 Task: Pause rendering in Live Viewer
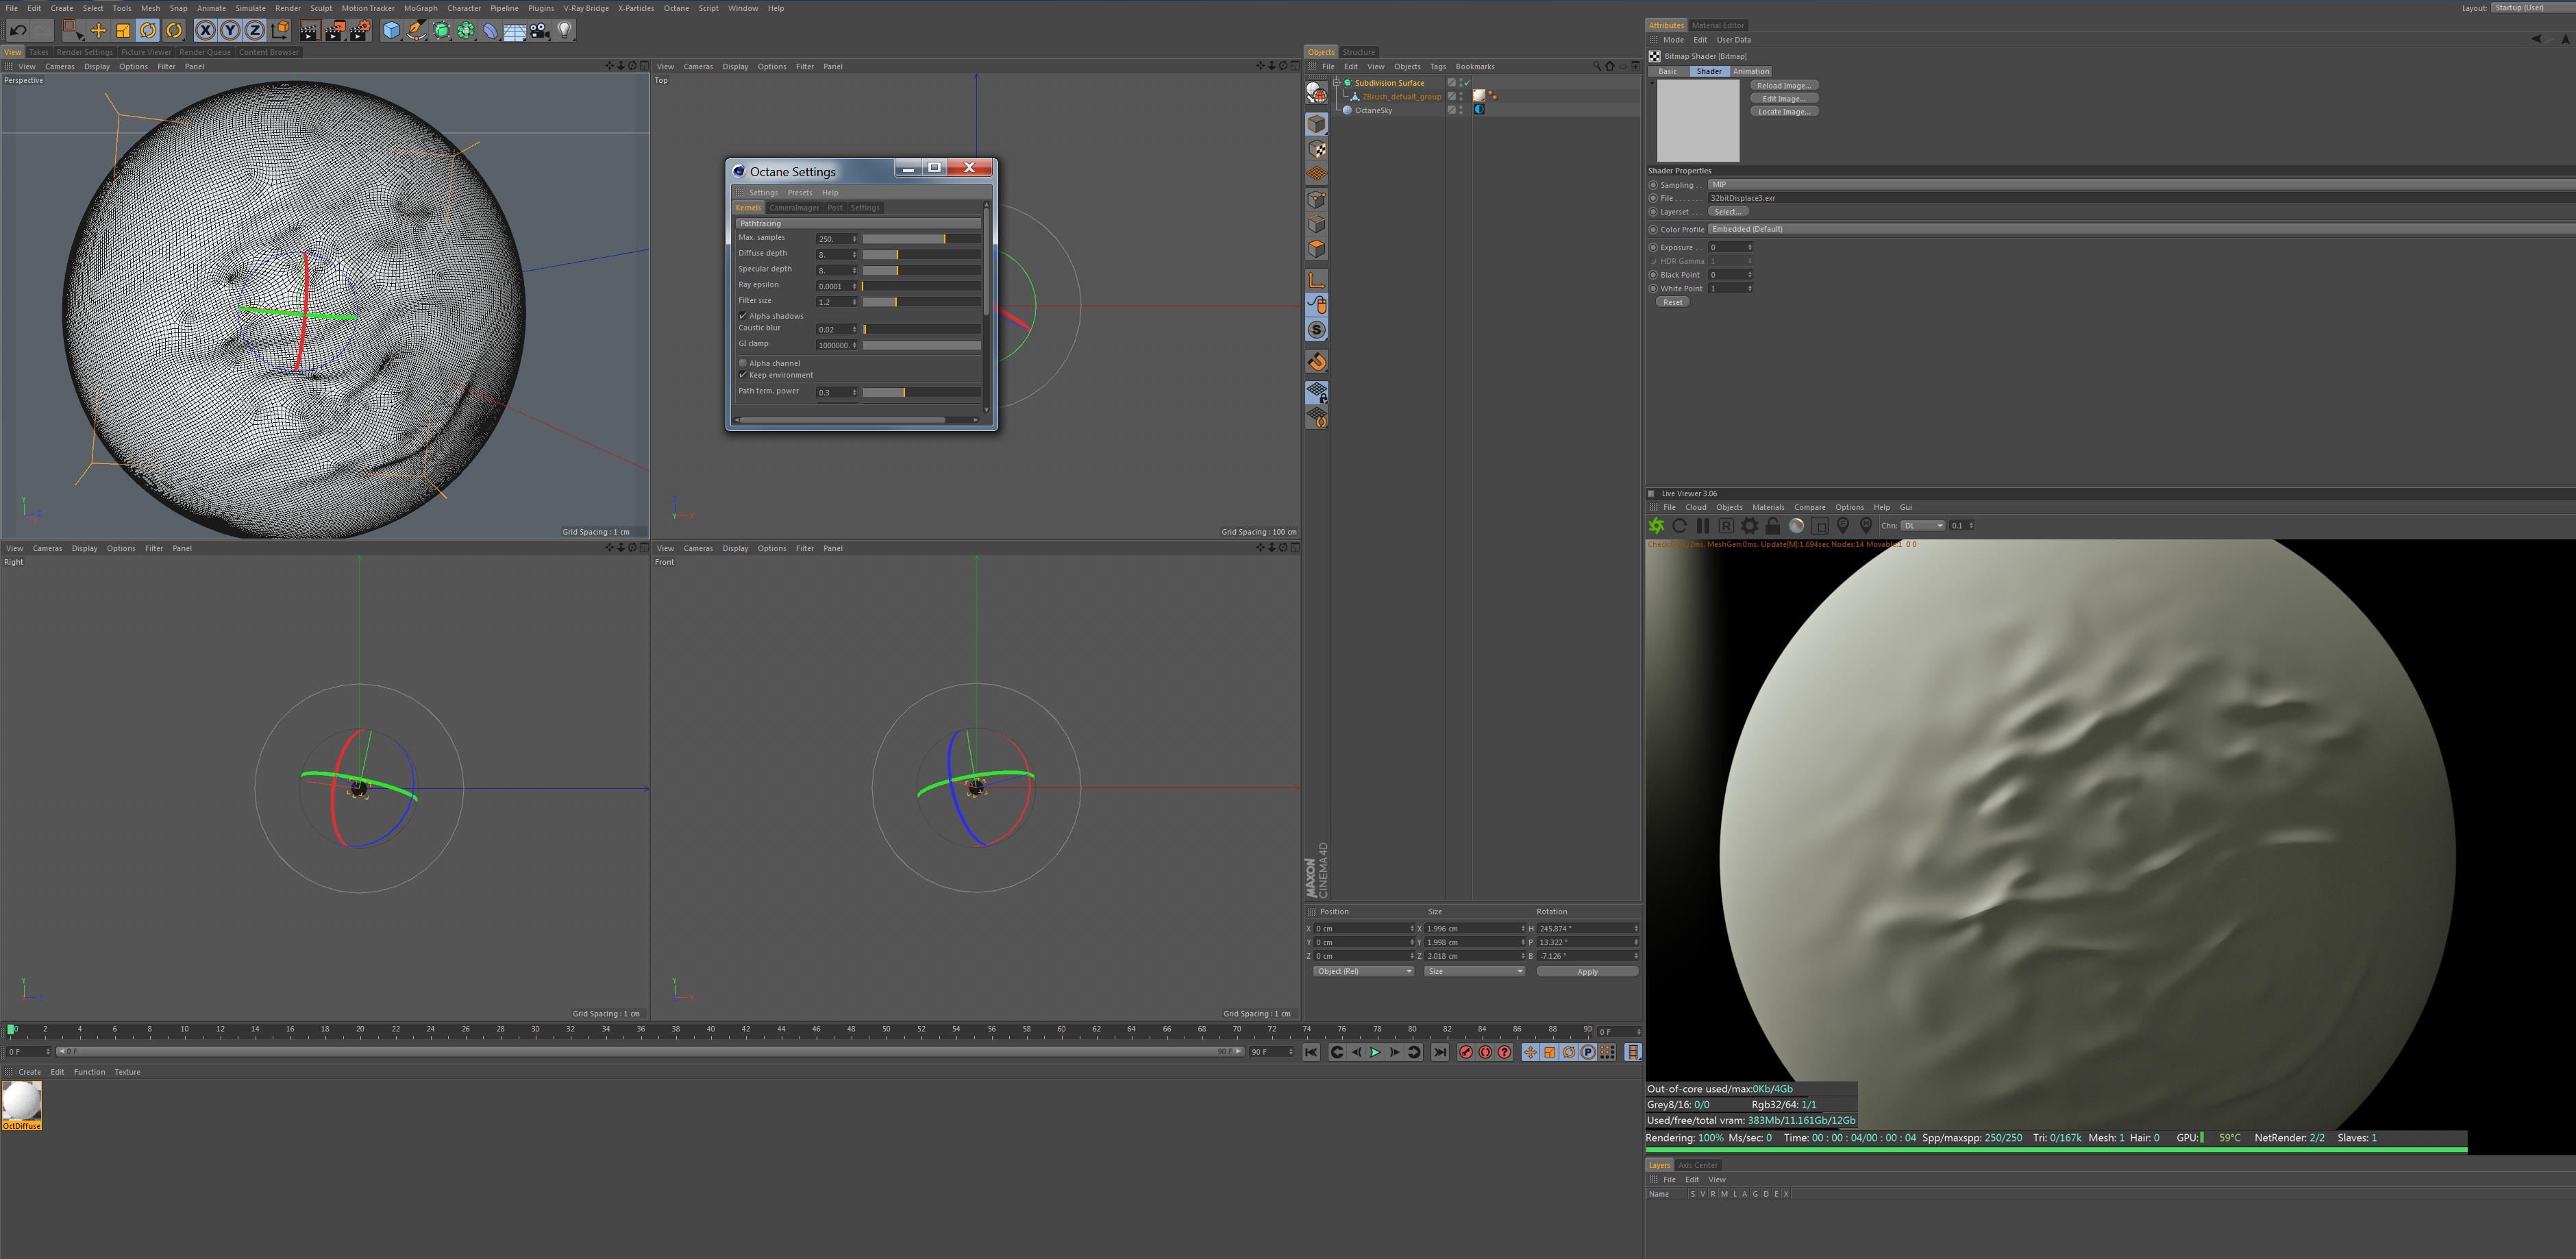[x=1703, y=526]
